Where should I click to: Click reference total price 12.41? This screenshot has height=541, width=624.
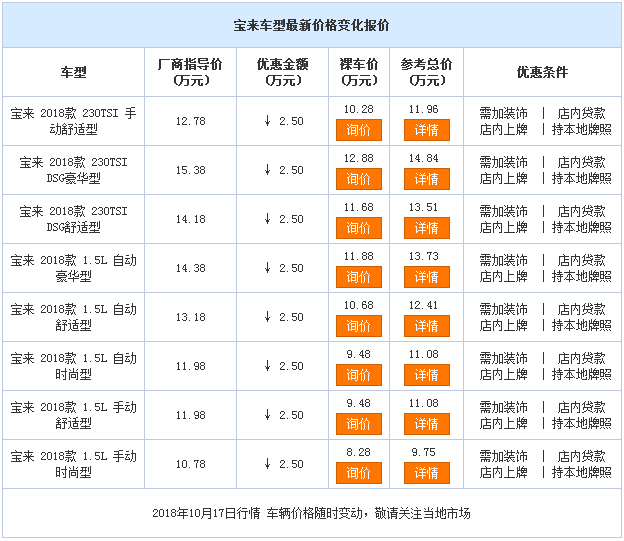423,305
